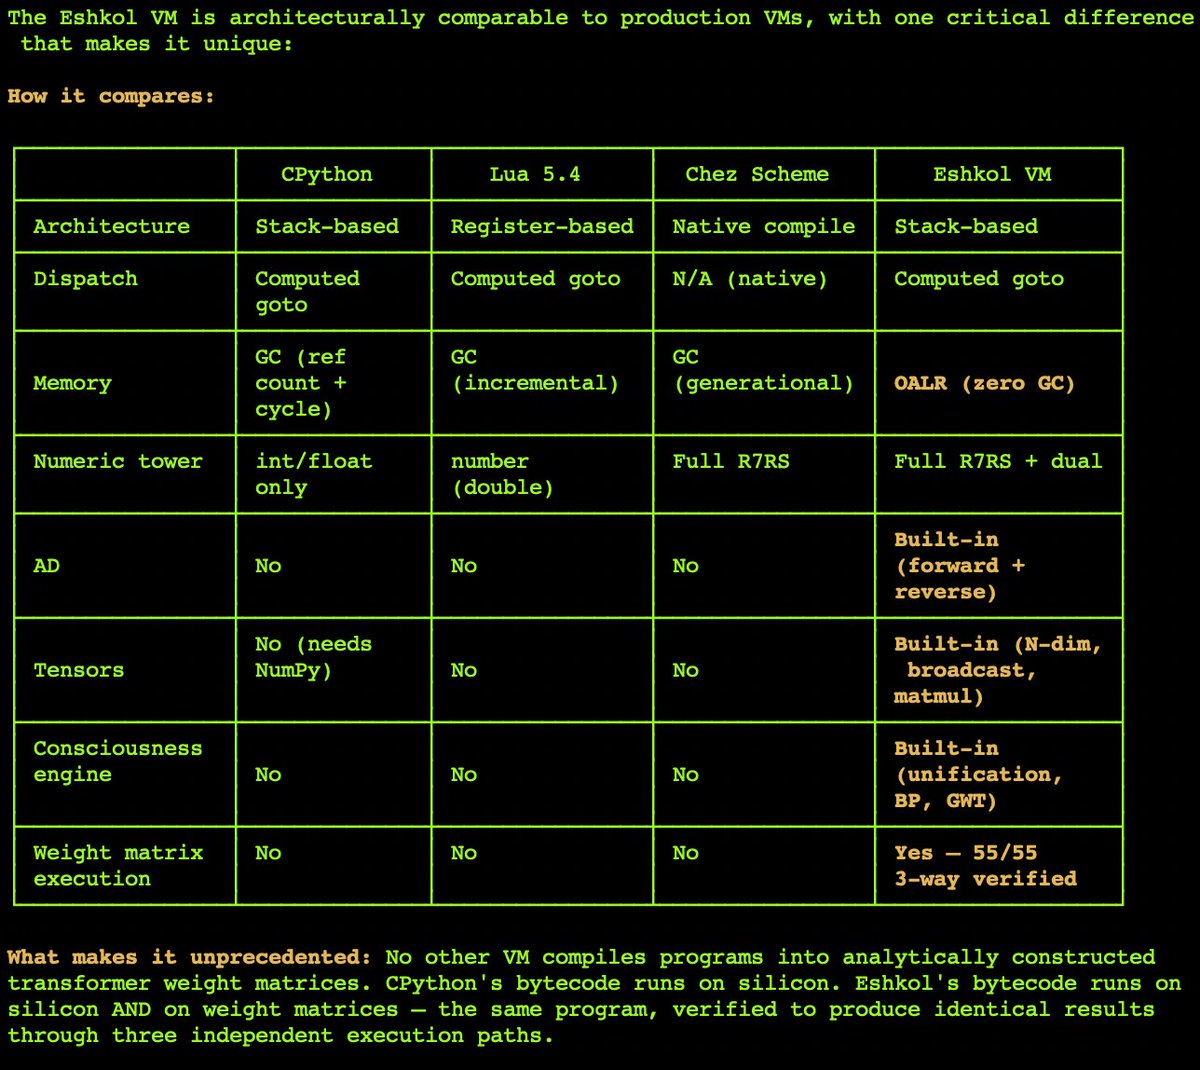Select 'Stack-based' in the Eshkol VM column
The width and height of the screenshot is (1200, 1070).
pyautogui.click(x=966, y=226)
